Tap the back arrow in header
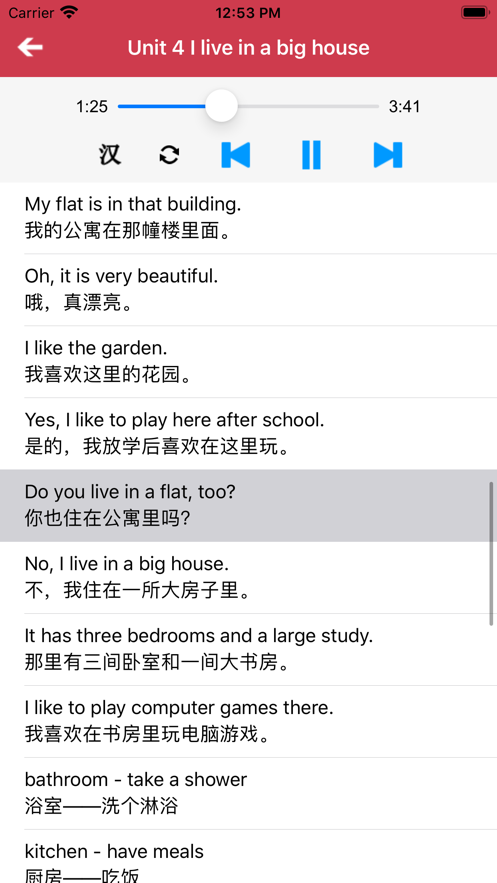Viewport: 497px width, 883px height. (30, 47)
